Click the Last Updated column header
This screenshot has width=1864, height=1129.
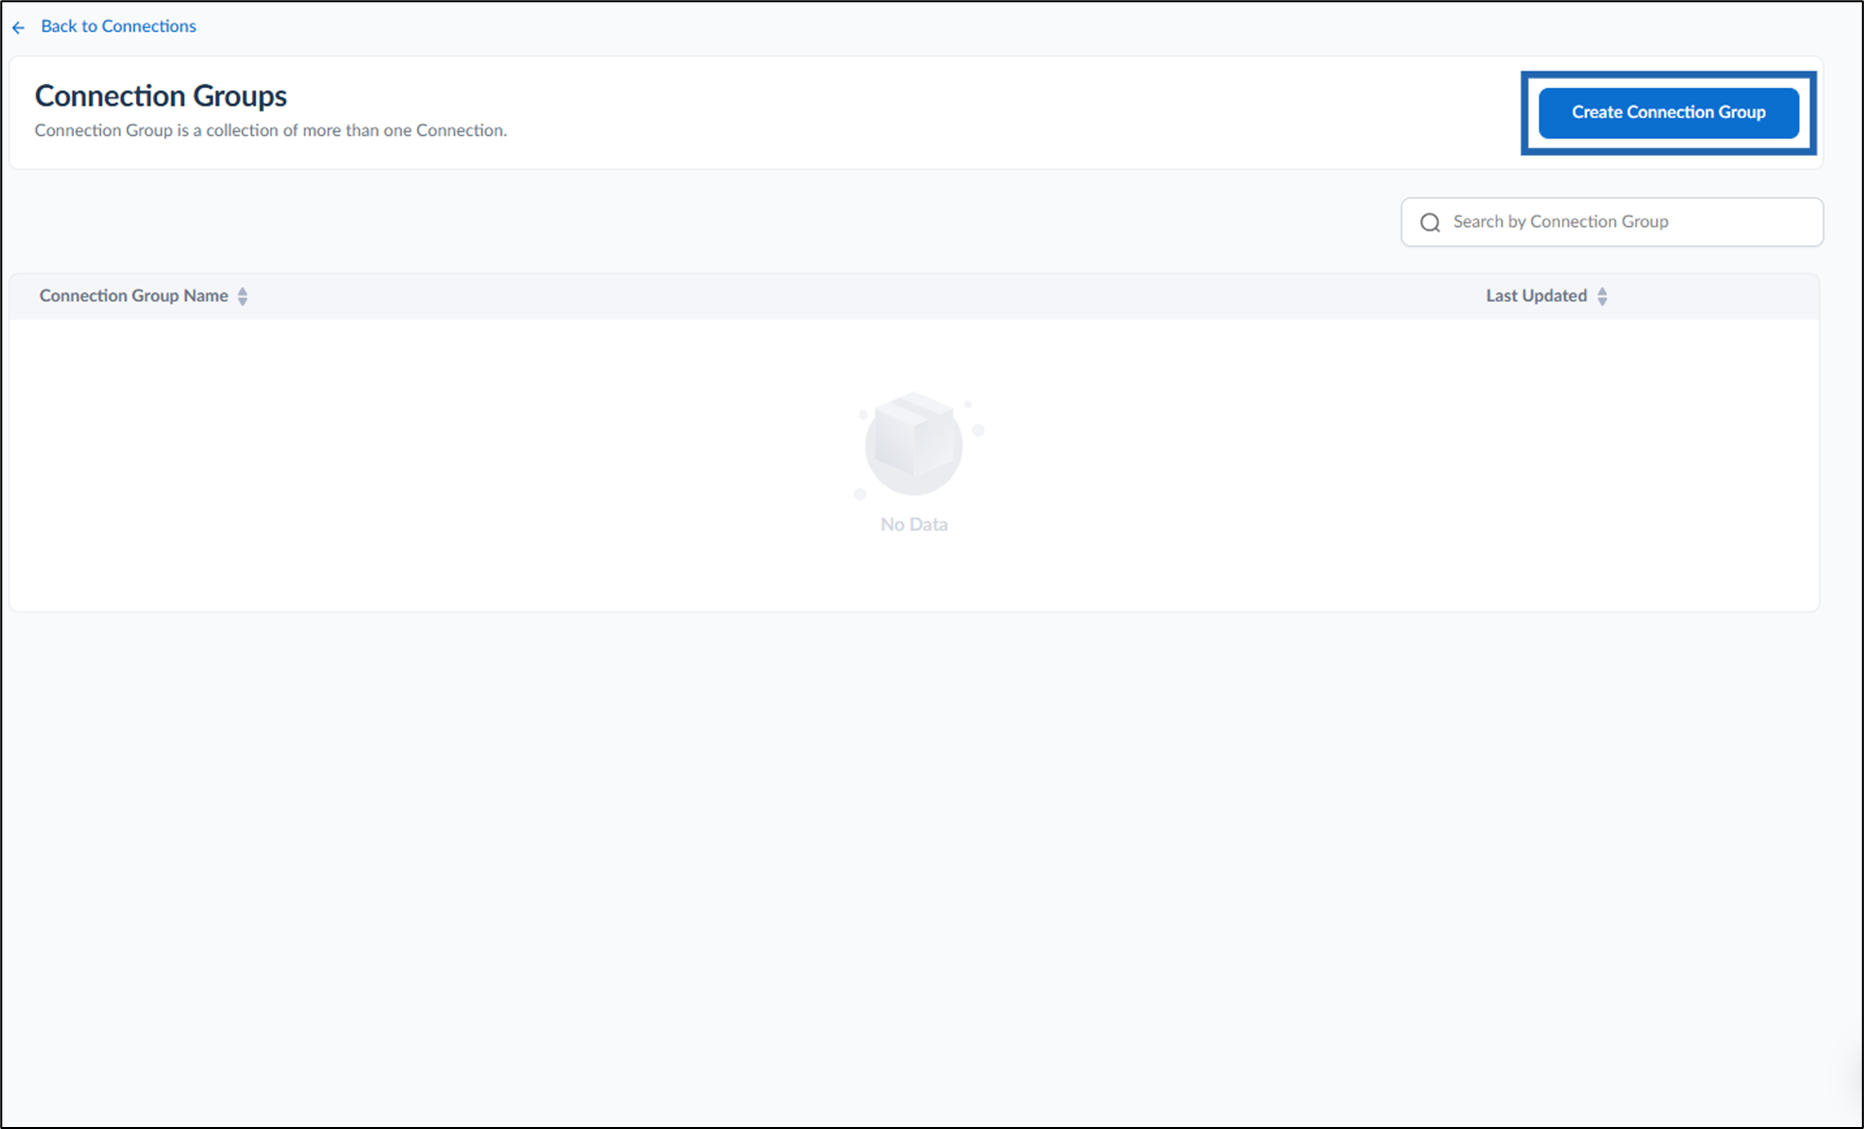[x=1536, y=296]
